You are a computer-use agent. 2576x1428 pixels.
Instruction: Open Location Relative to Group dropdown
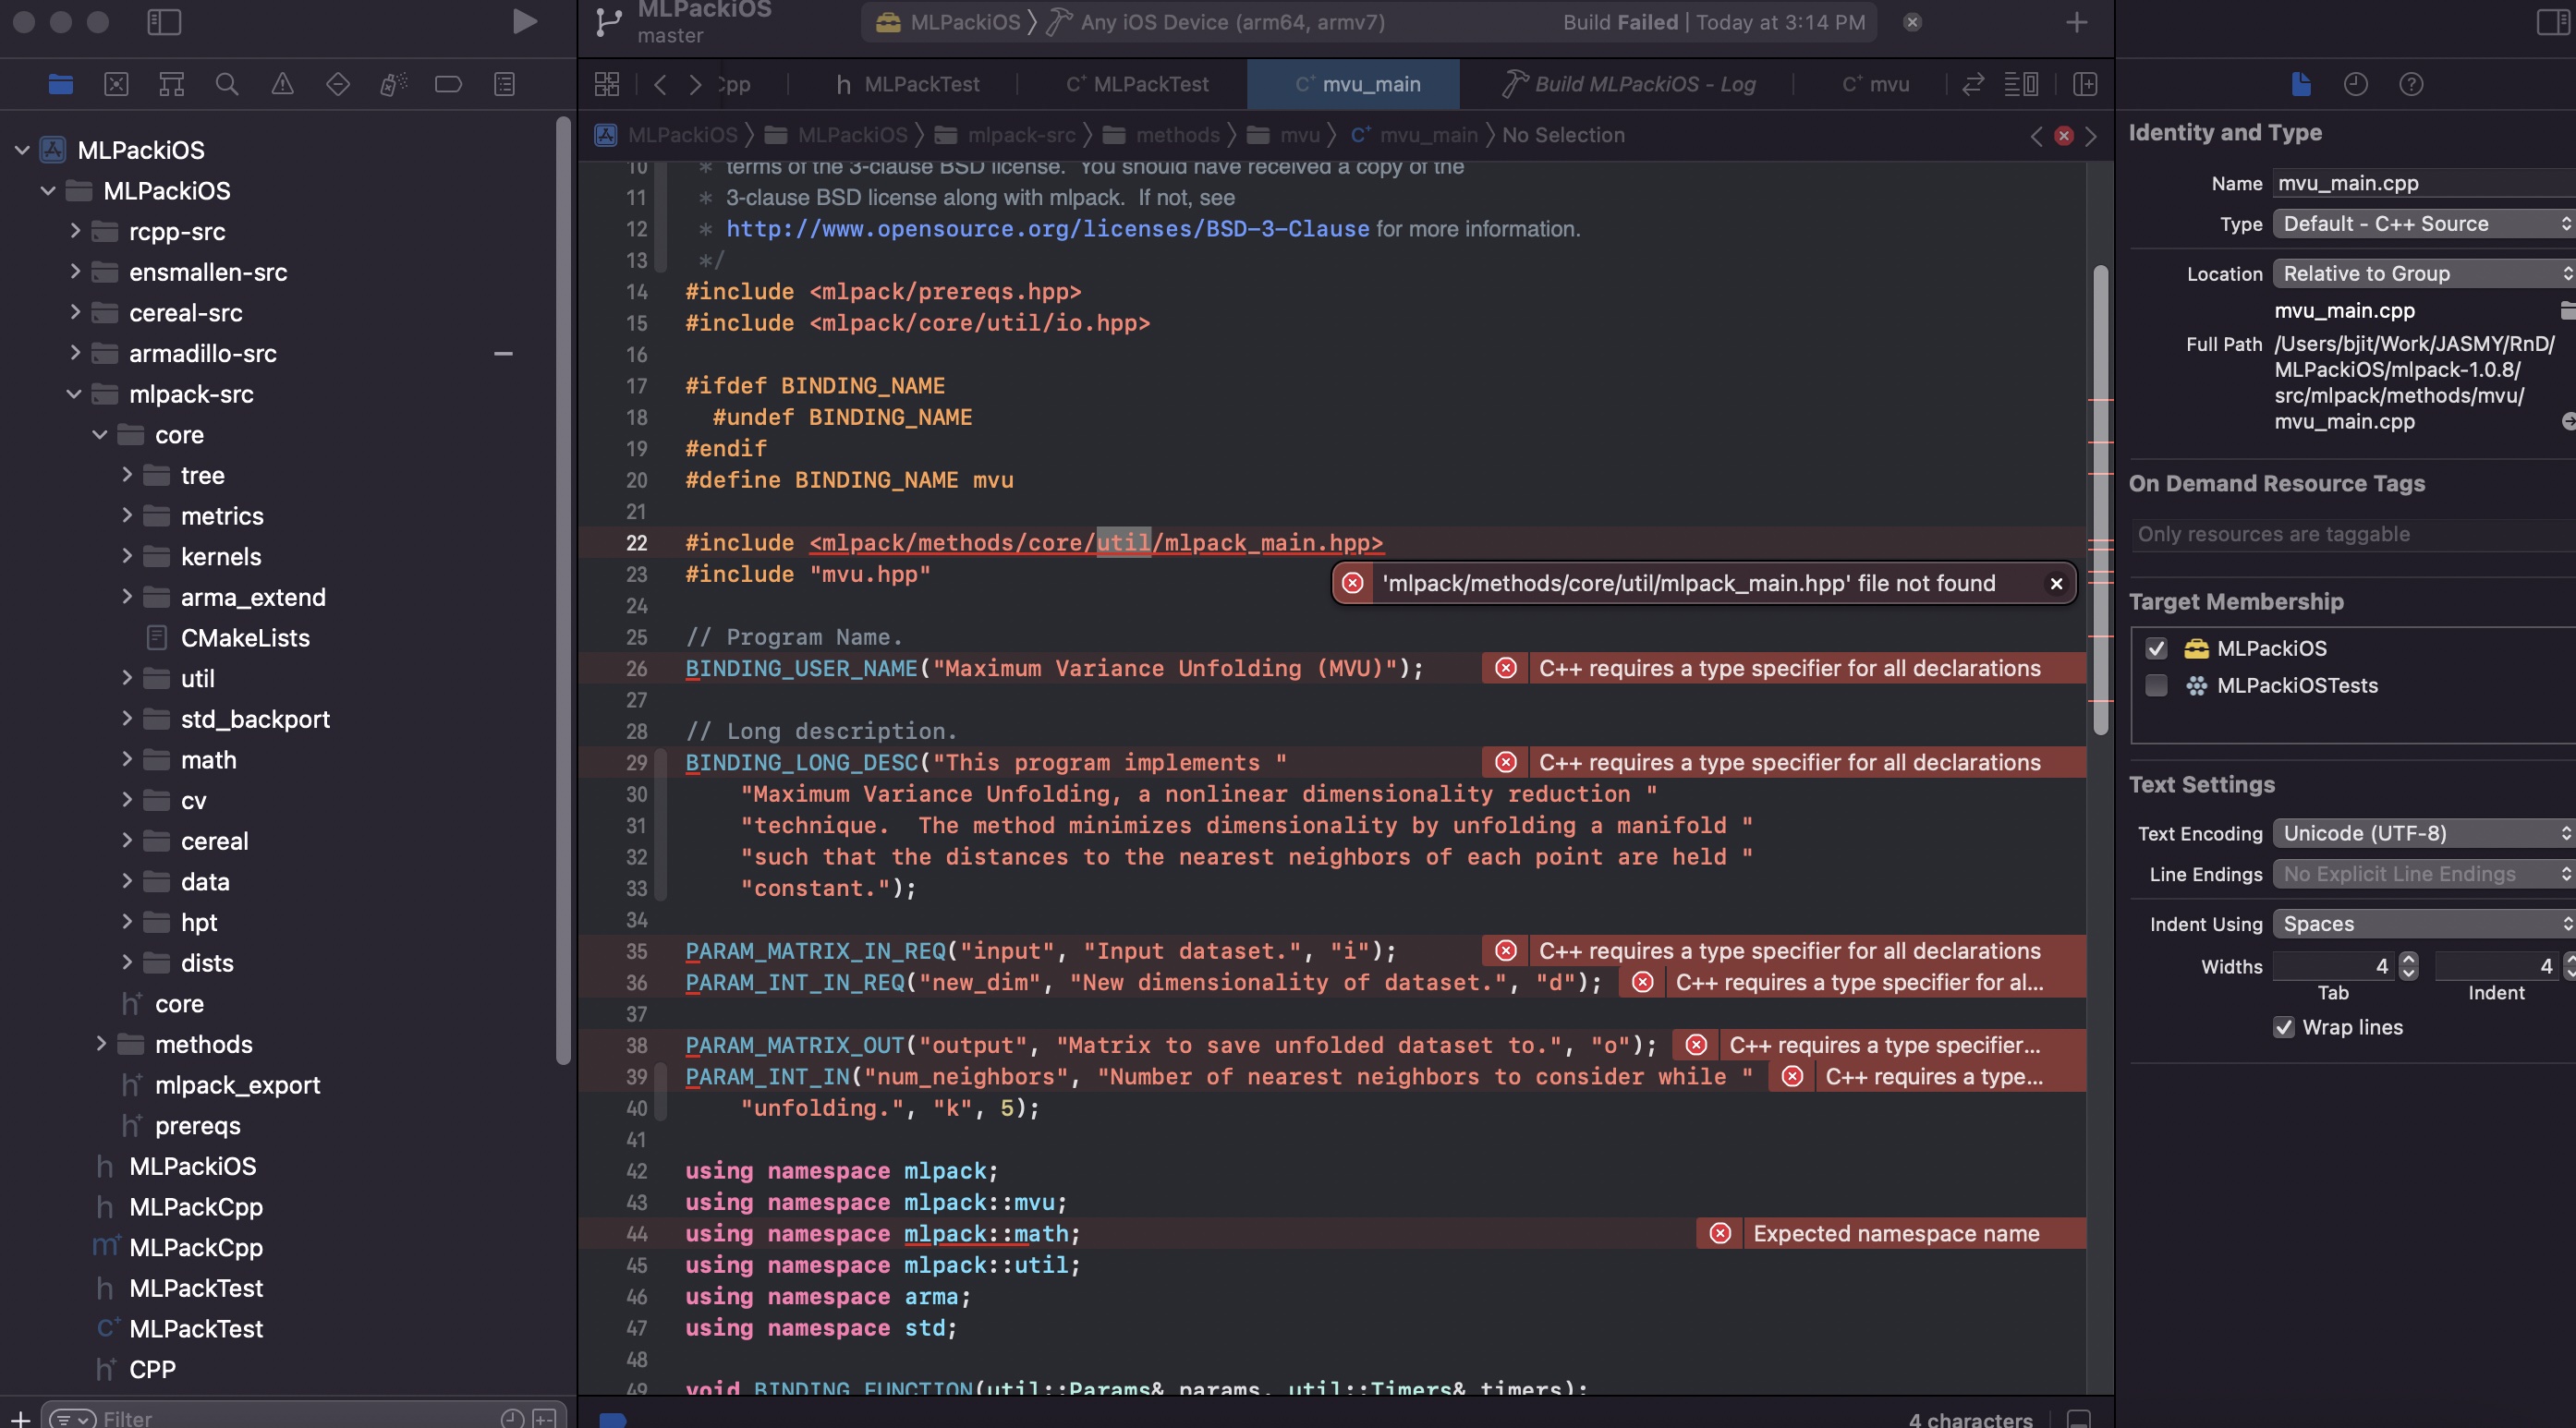tap(2423, 274)
